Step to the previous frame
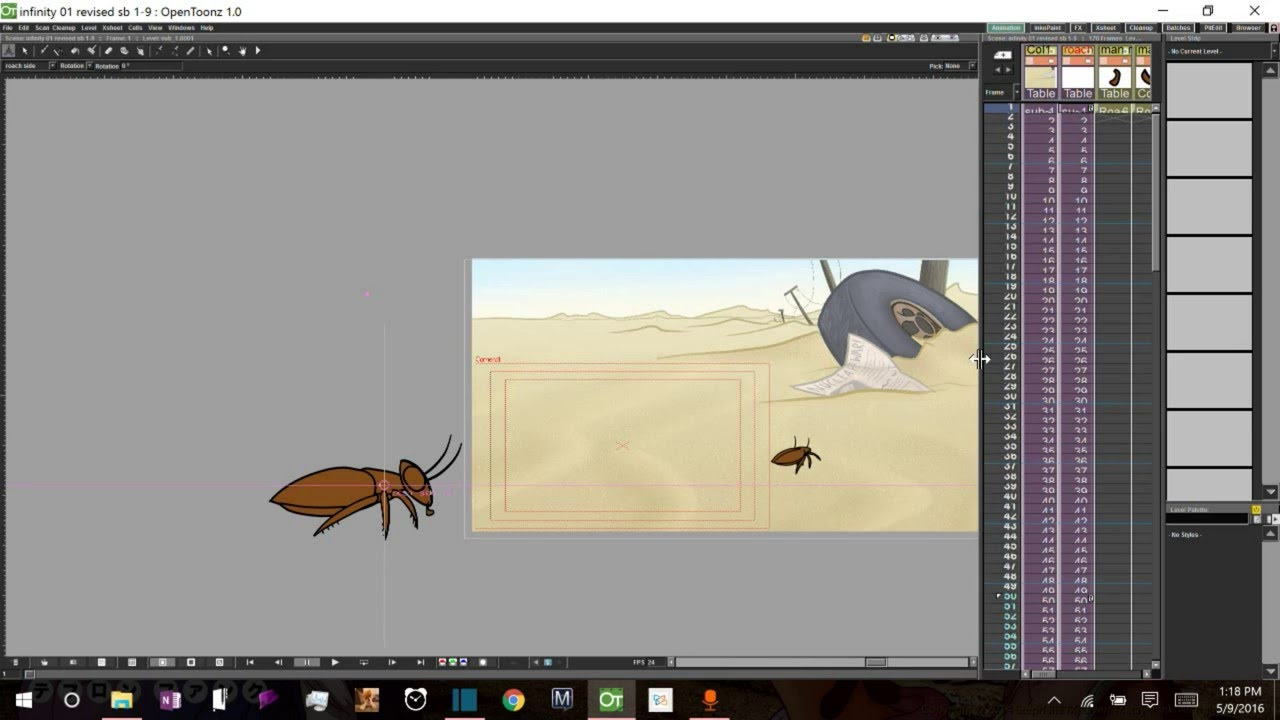Viewport: 1280px width, 720px height. point(278,662)
